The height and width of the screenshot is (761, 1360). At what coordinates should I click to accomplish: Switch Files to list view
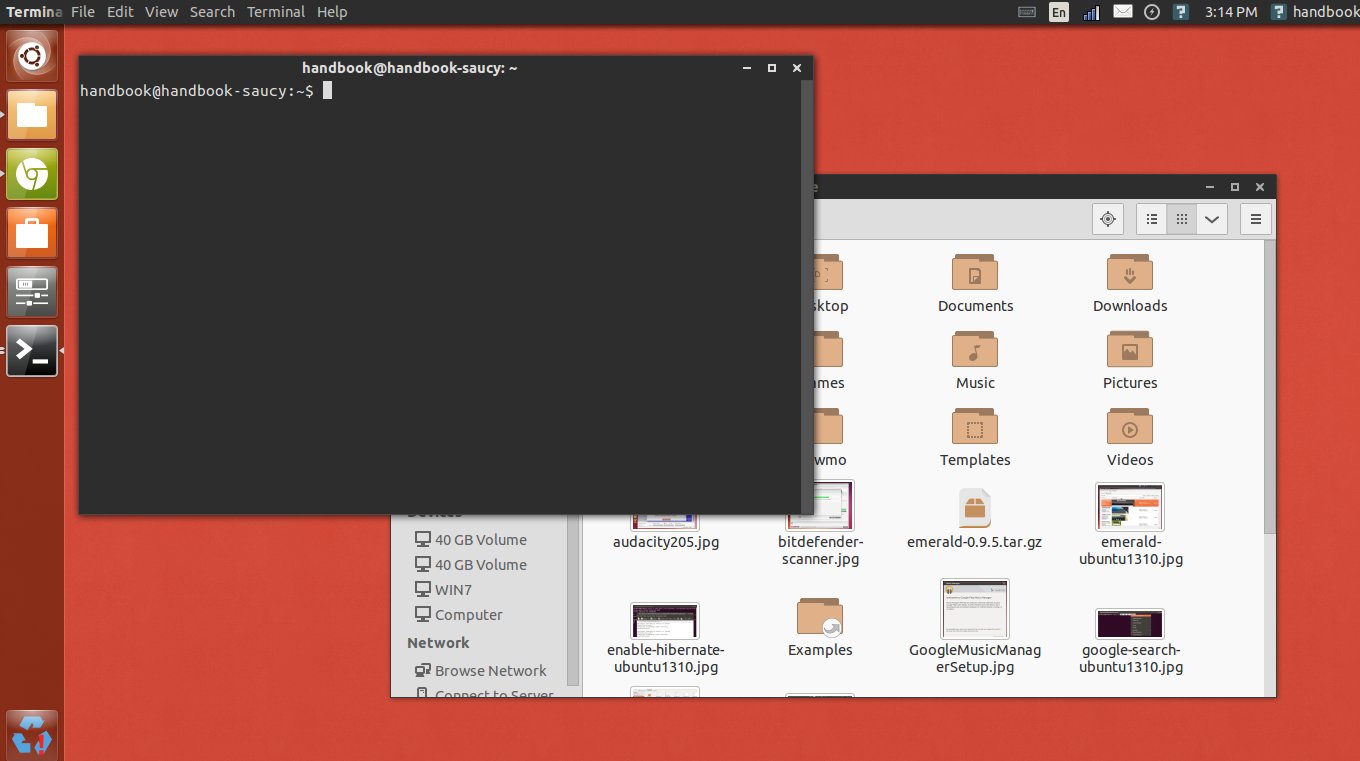click(x=1152, y=219)
